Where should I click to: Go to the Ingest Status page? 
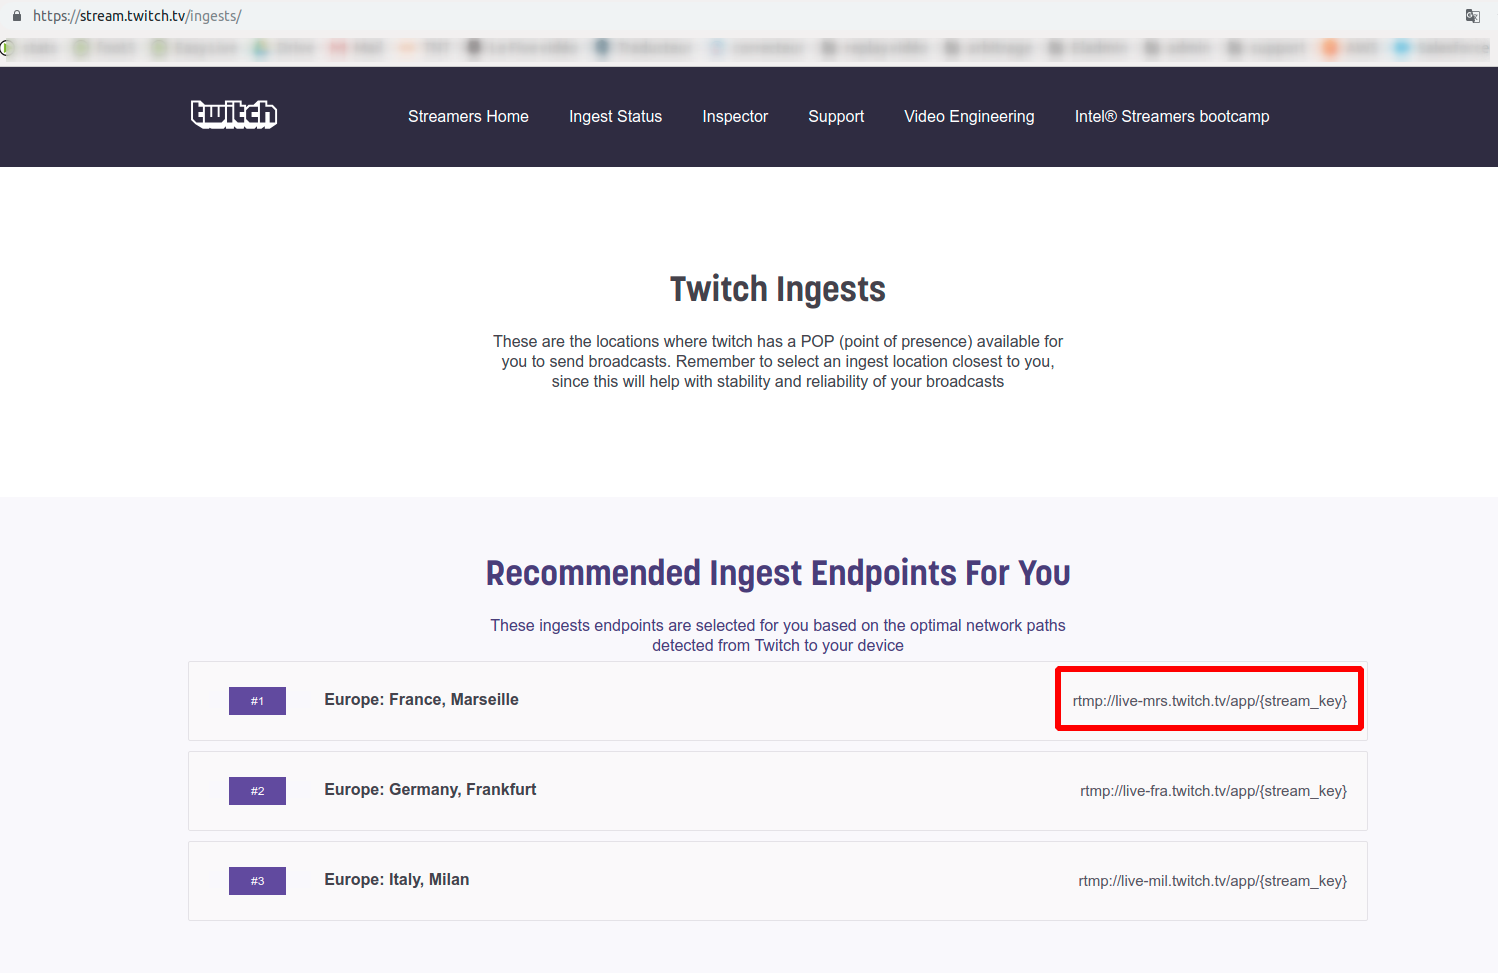615,117
